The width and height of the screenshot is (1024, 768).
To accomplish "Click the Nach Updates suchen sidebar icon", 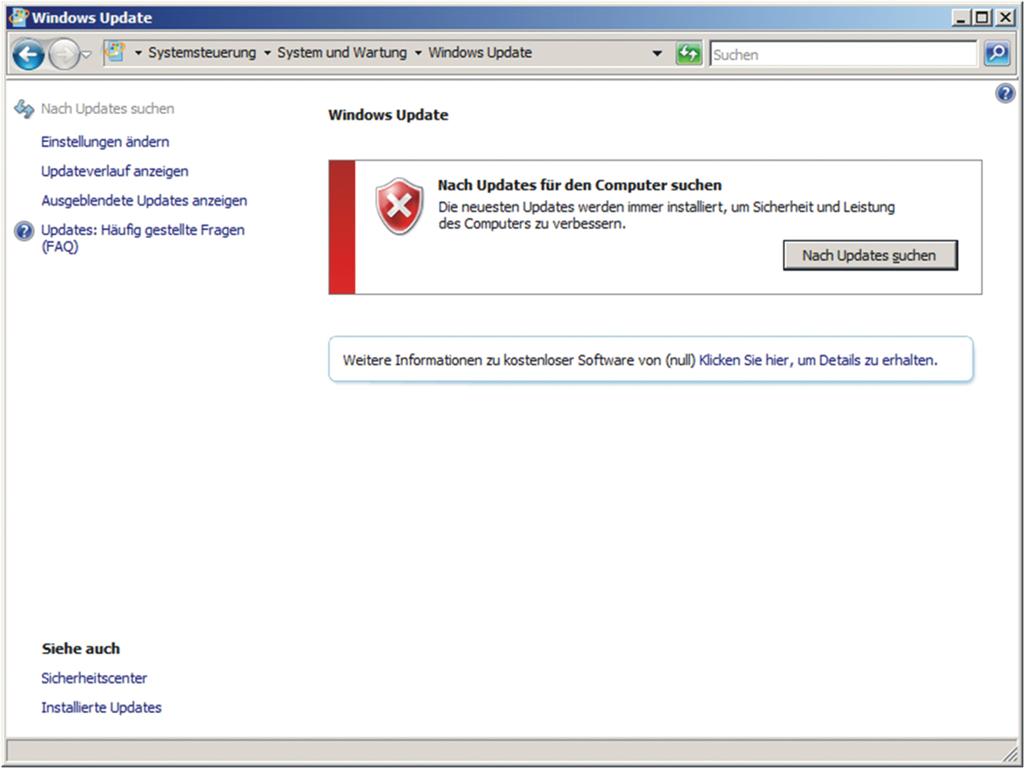I will point(24,108).
